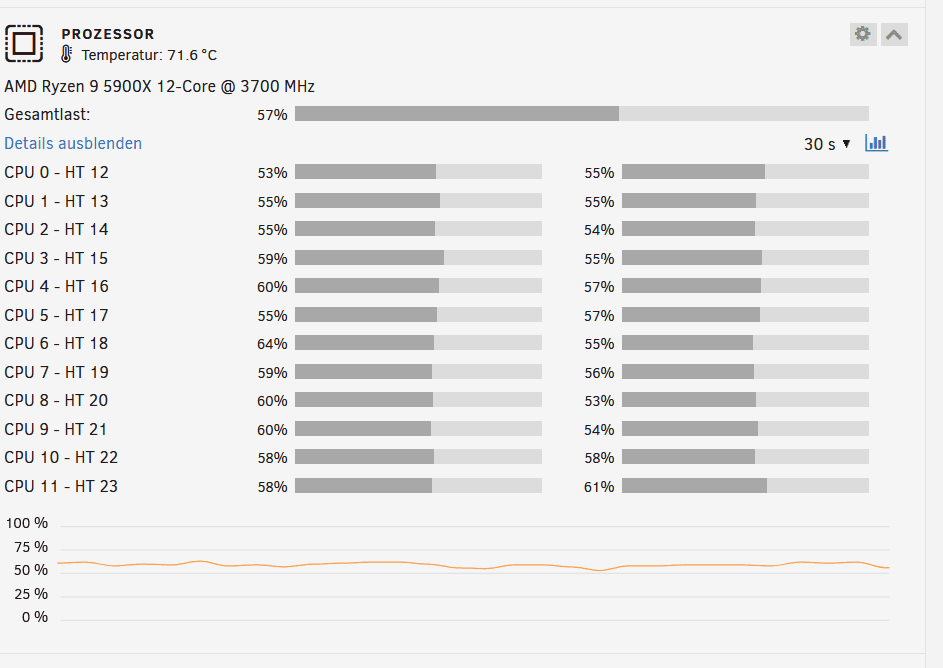
Task: Open processor widget settings gear
Action: [x=862, y=34]
